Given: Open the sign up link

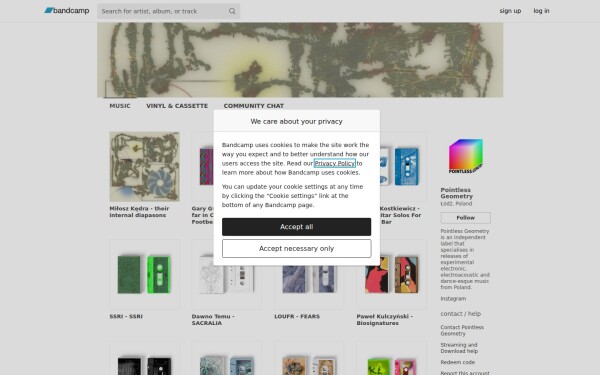Looking at the screenshot, I should click(510, 11).
